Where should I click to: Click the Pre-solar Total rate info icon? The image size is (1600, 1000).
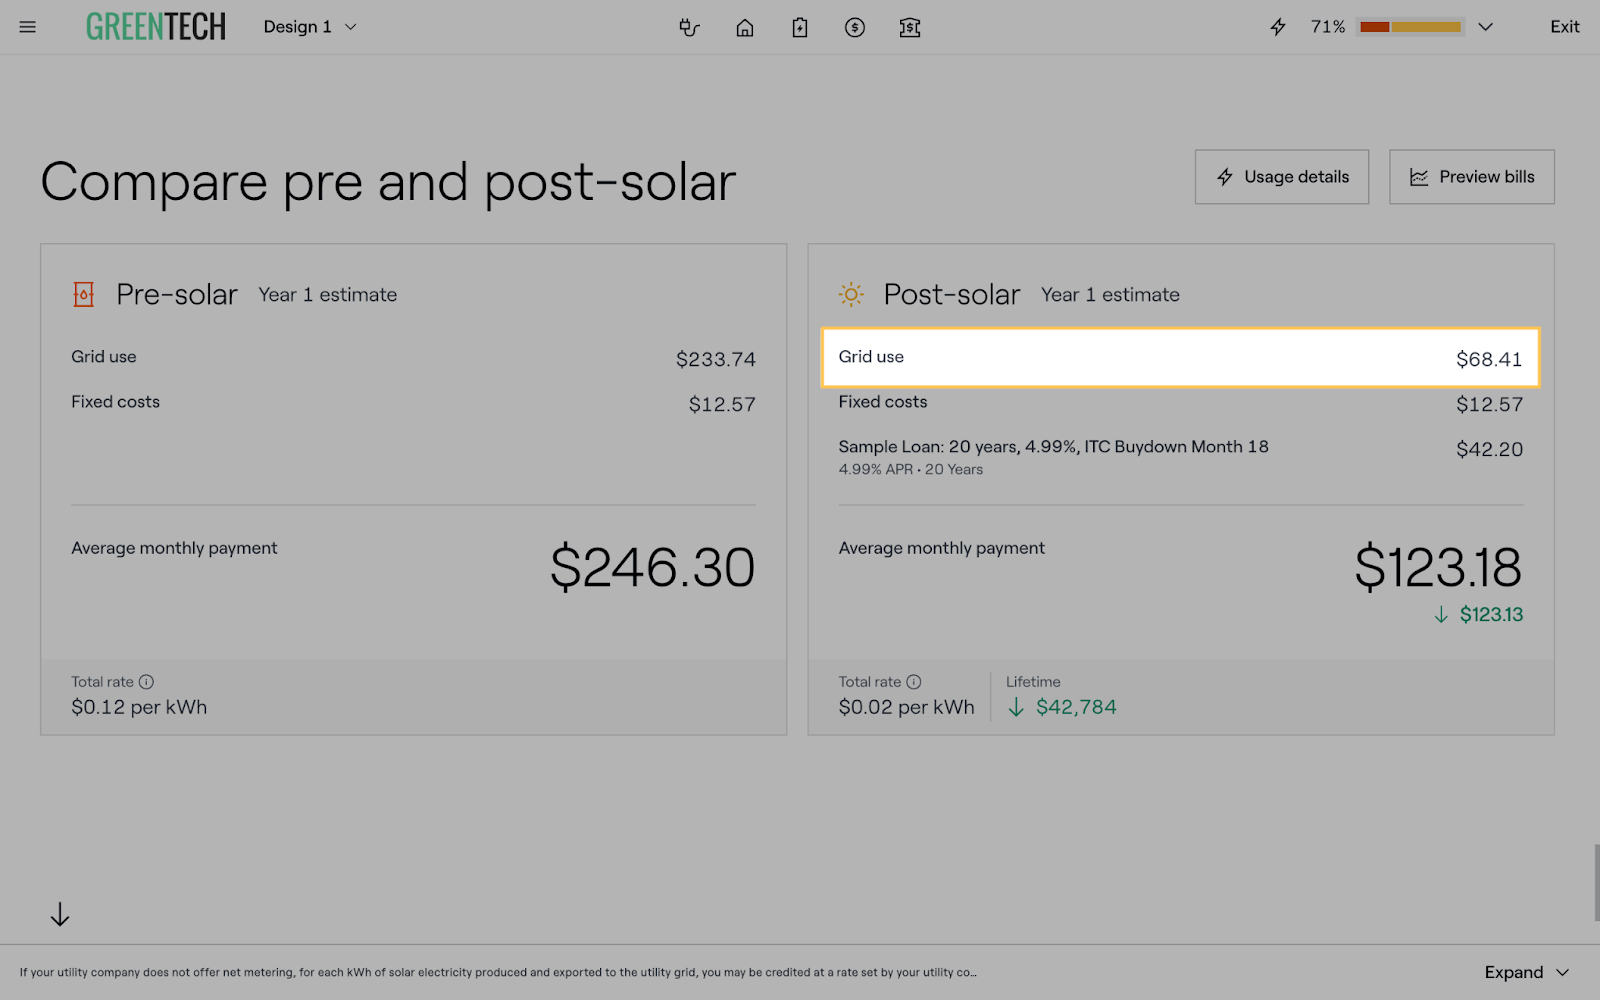click(146, 682)
